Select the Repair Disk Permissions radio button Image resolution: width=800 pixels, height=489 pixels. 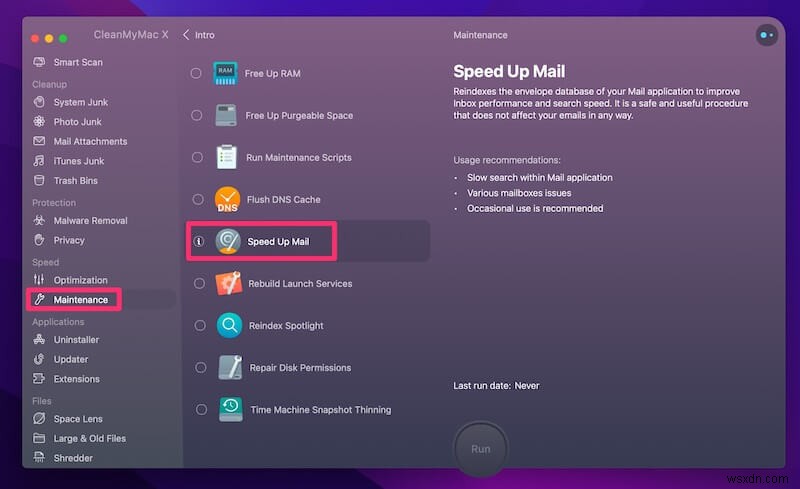click(x=201, y=368)
